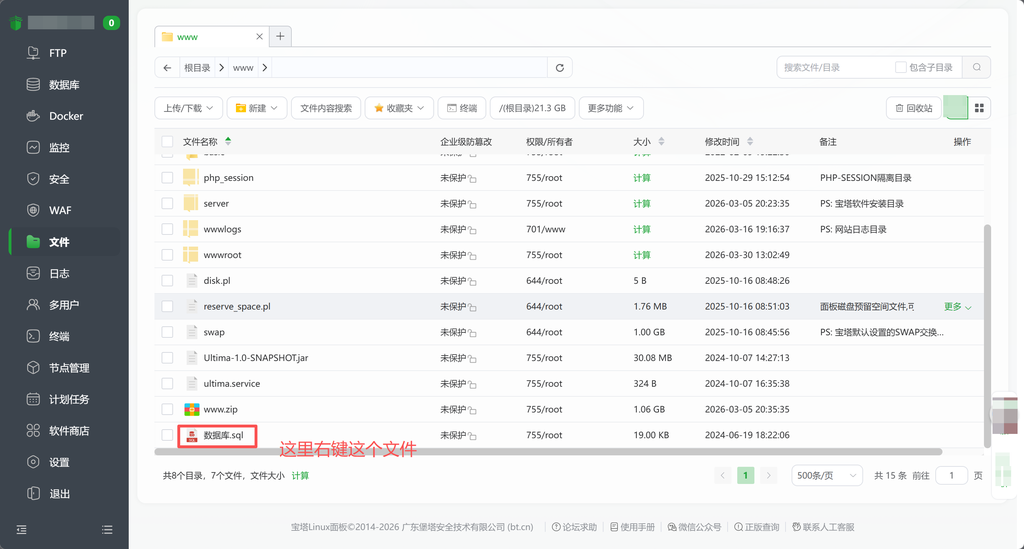The height and width of the screenshot is (549, 1024).
Task: Check the www.zip row checkbox
Action: coord(167,409)
